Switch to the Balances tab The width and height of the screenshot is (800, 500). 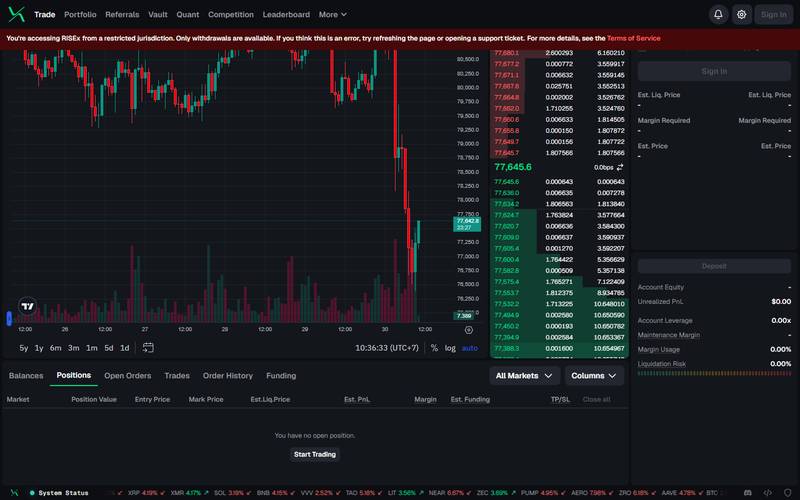point(26,376)
